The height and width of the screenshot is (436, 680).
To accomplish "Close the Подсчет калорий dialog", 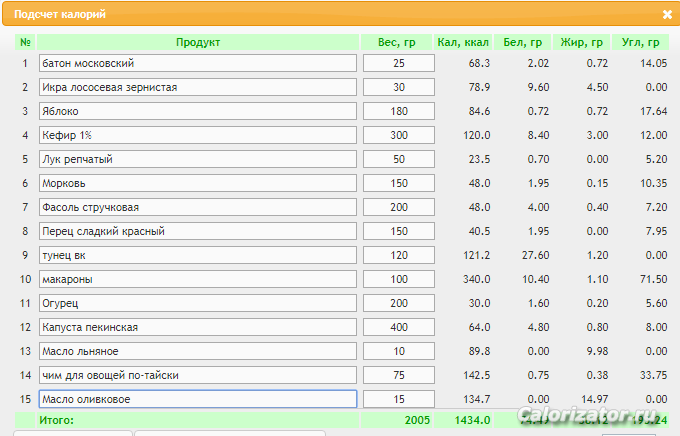I will coord(667,15).
